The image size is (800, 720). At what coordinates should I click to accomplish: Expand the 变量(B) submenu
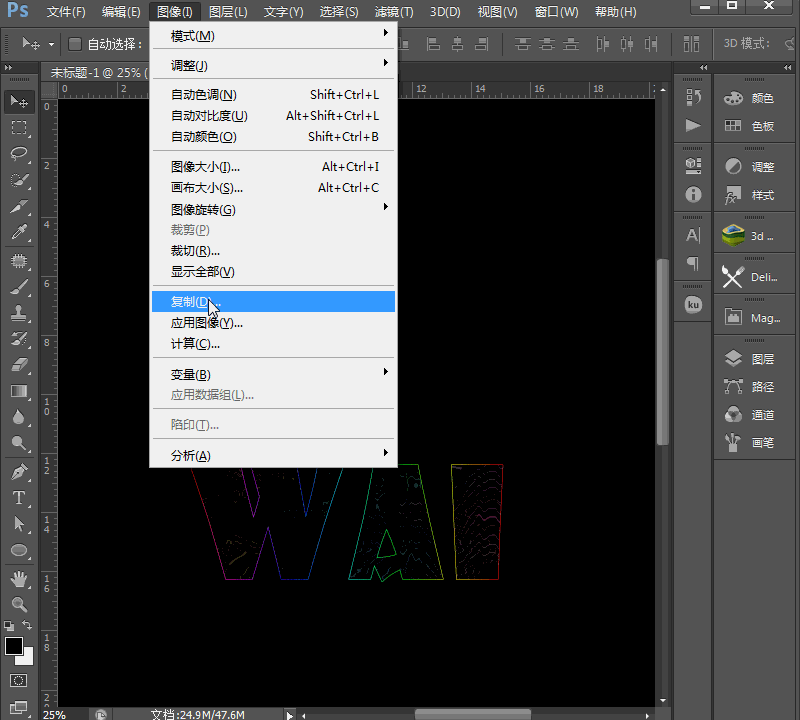tap(273, 375)
